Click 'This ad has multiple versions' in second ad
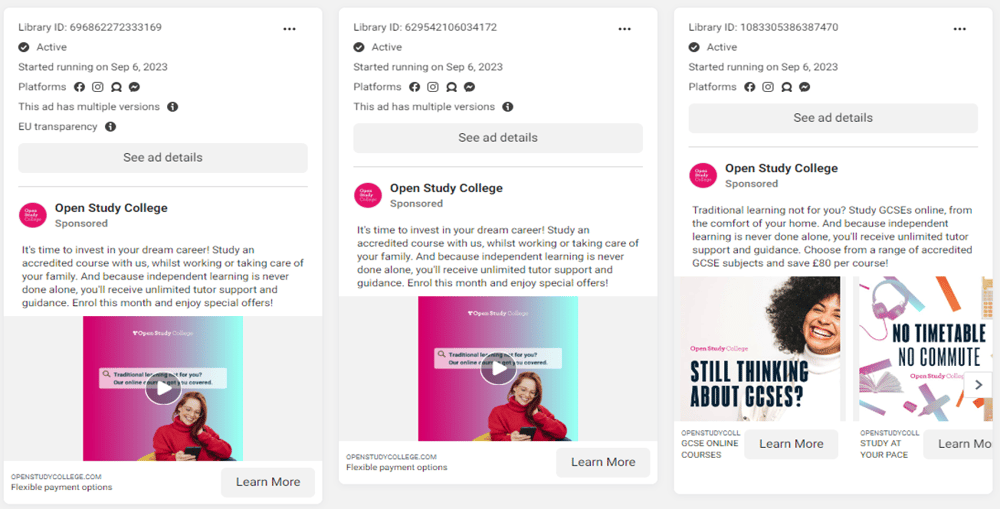This screenshot has width=1000, height=509. click(x=424, y=107)
